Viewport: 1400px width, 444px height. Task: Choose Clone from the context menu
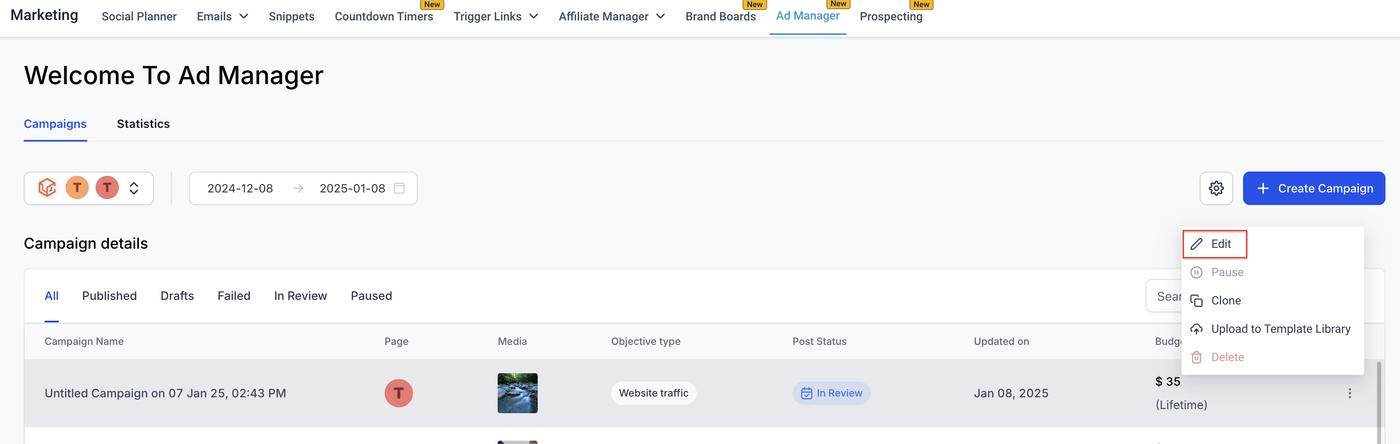tap(1226, 300)
